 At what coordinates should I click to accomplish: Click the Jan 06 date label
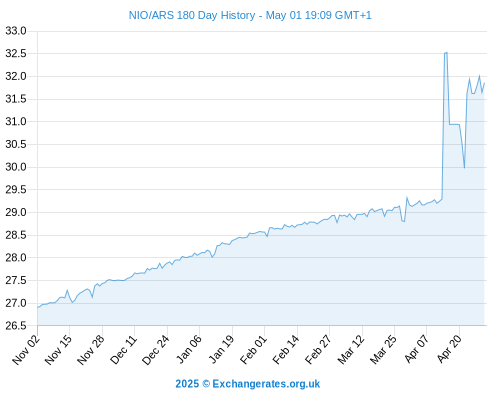point(188,350)
